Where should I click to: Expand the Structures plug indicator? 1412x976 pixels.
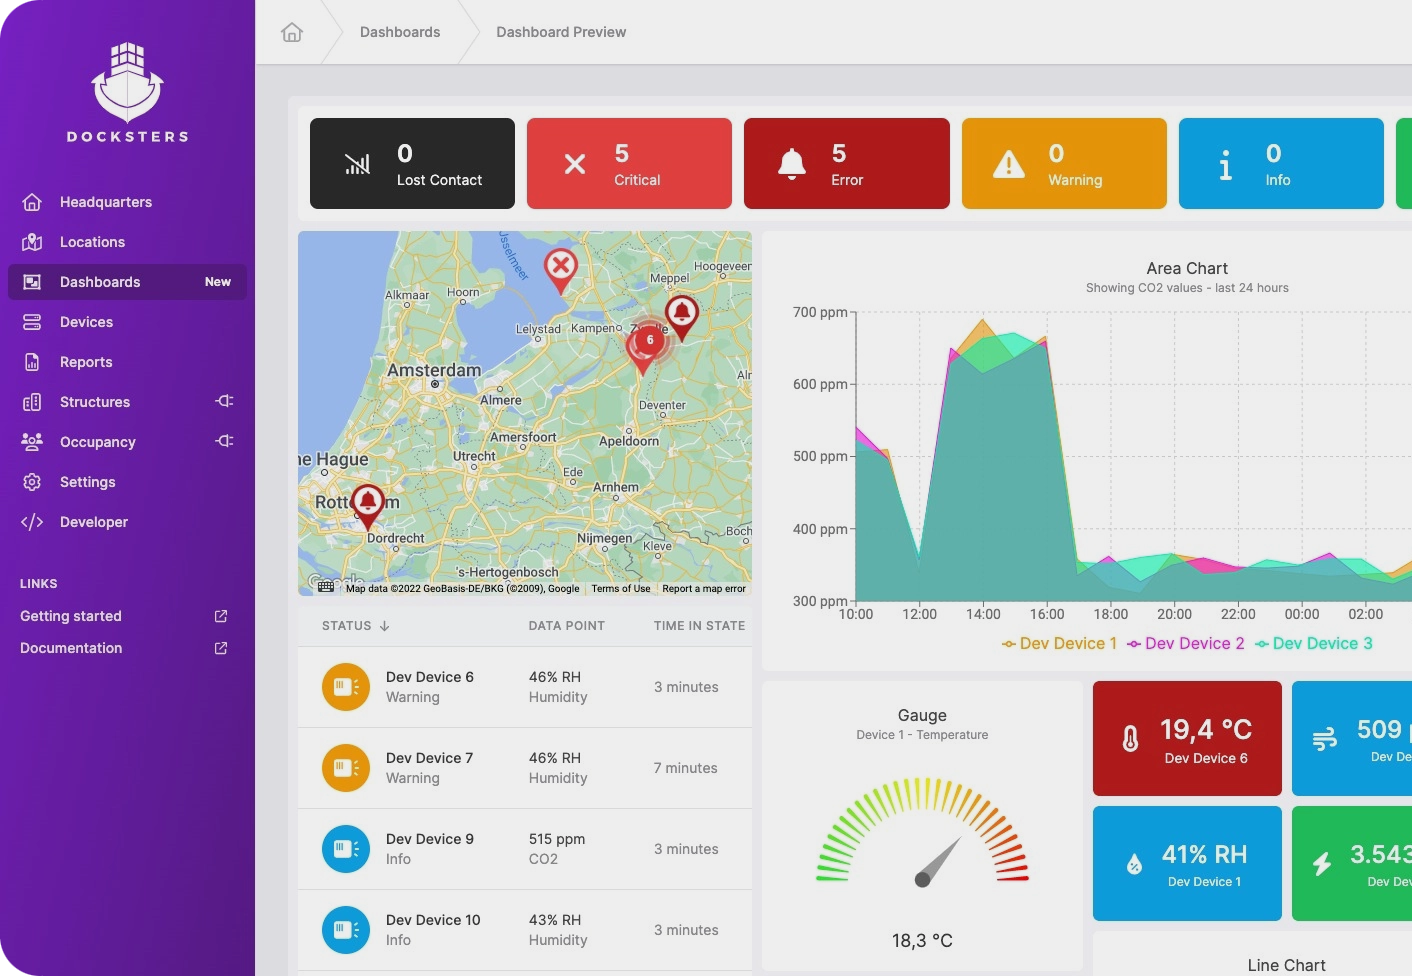click(224, 401)
